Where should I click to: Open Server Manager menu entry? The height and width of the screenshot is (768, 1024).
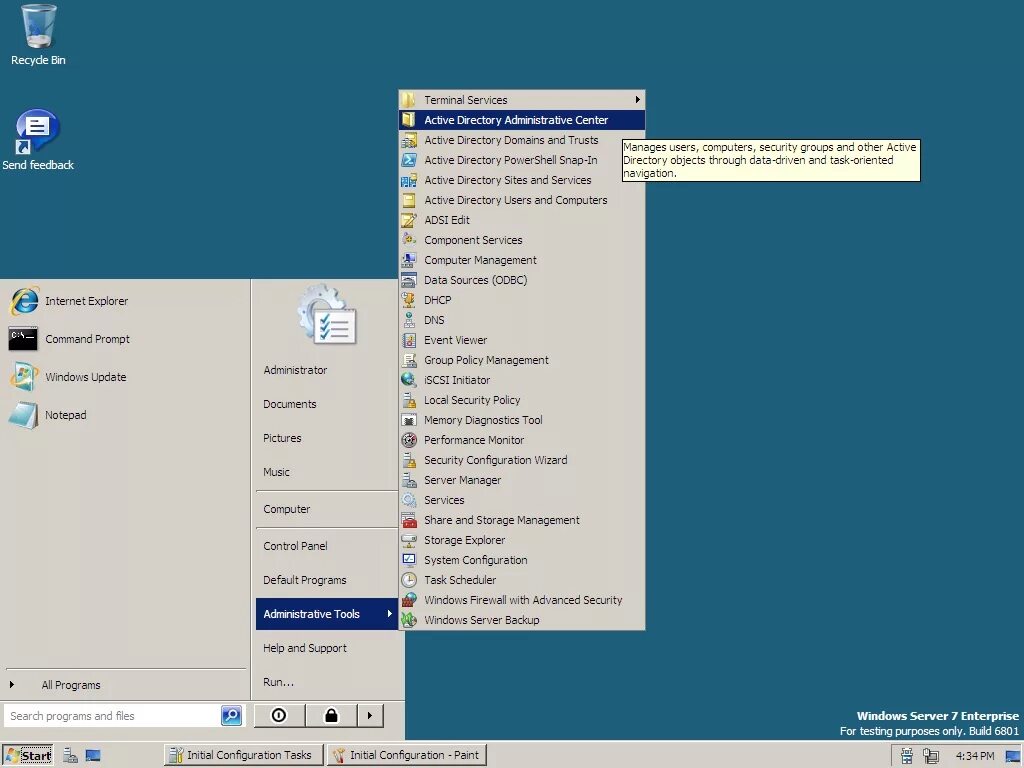click(x=522, y=481)
